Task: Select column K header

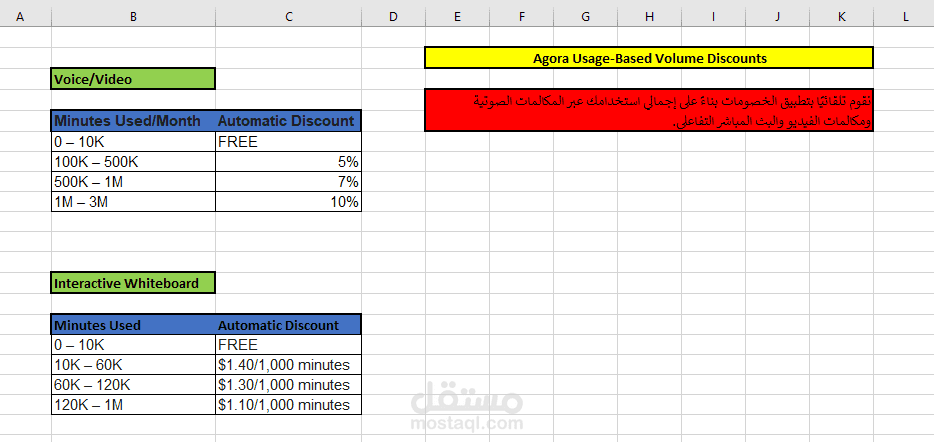Action: click(x=842, y=17)
